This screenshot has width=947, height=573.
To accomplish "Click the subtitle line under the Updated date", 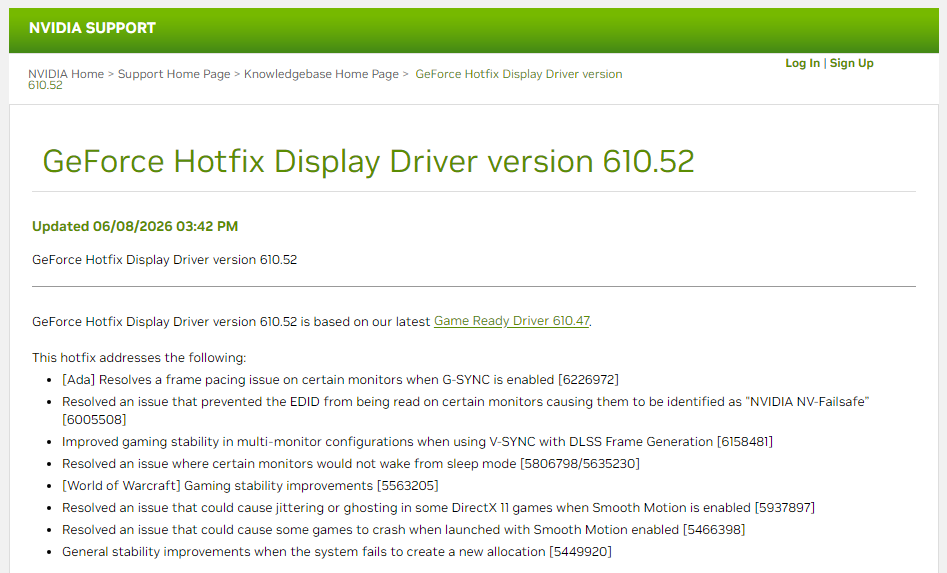I will [164, 260].
